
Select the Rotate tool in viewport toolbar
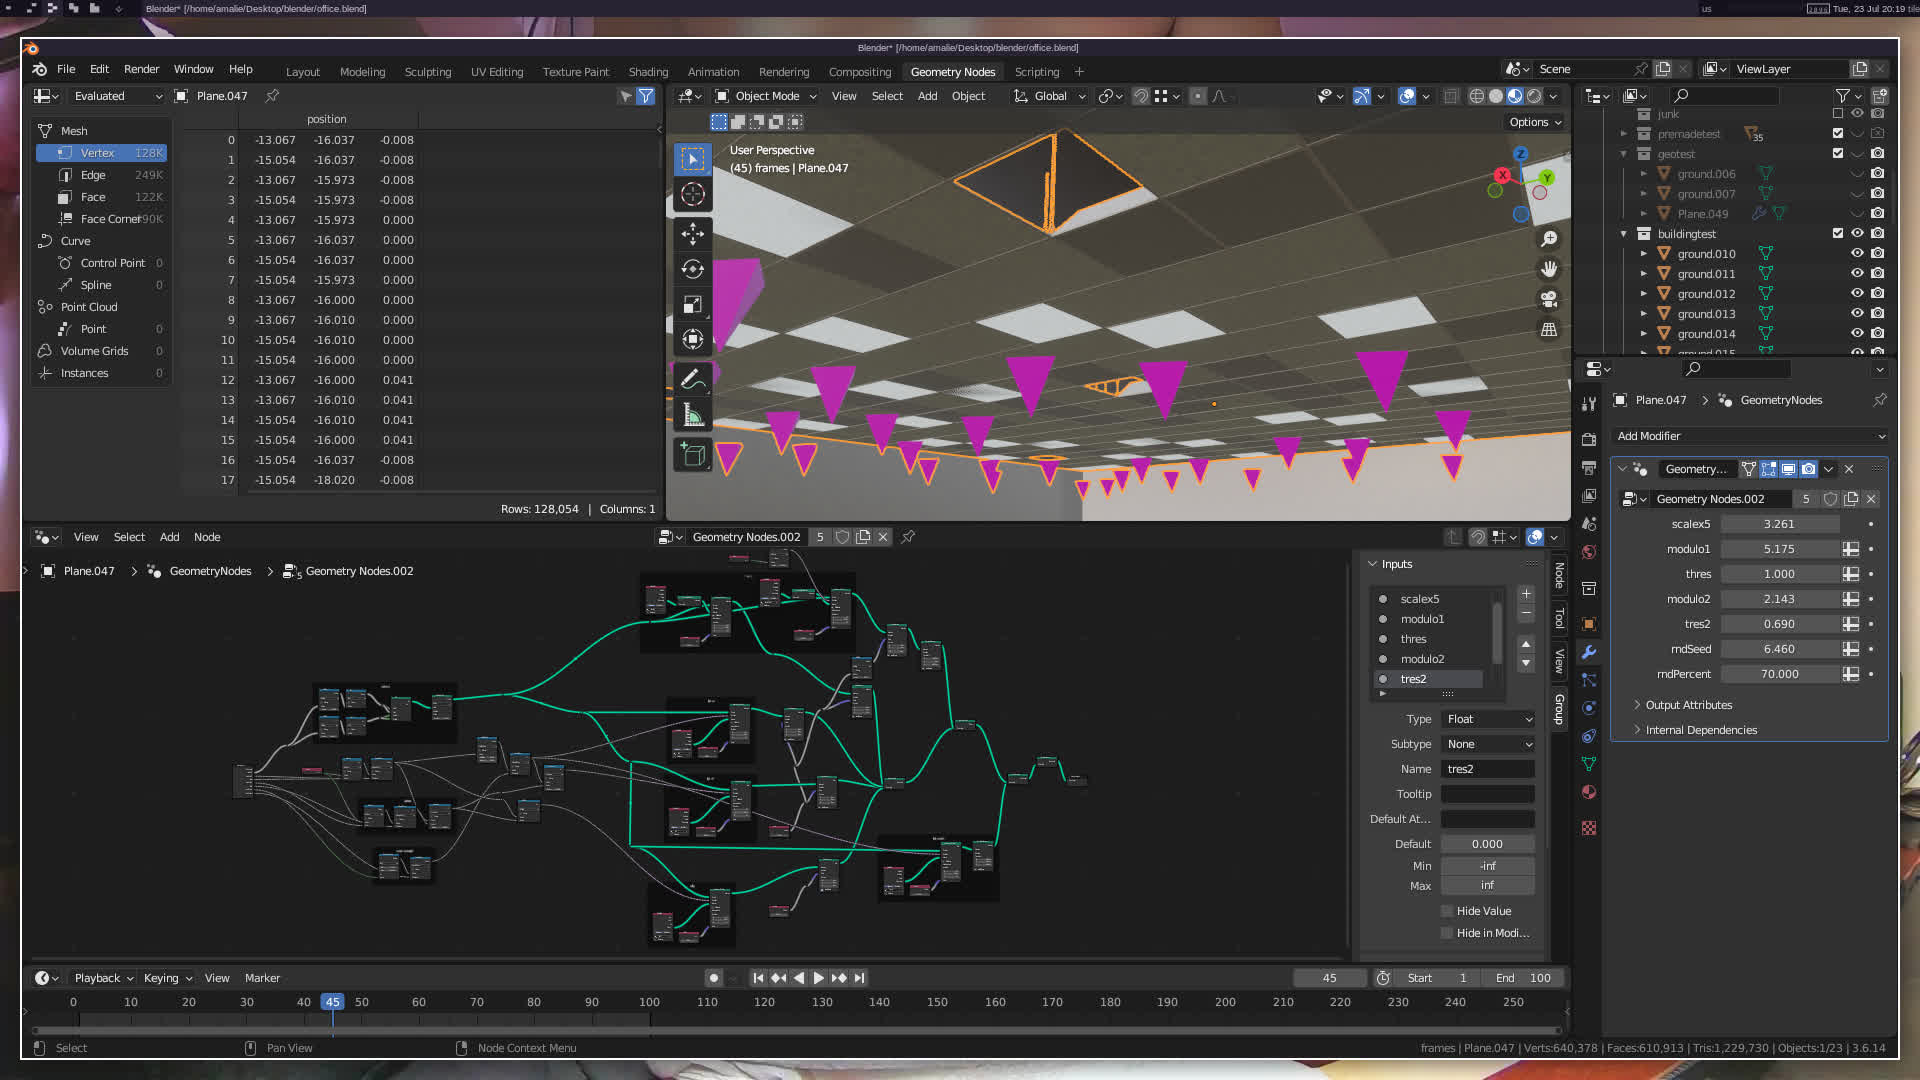coord(692,269)
